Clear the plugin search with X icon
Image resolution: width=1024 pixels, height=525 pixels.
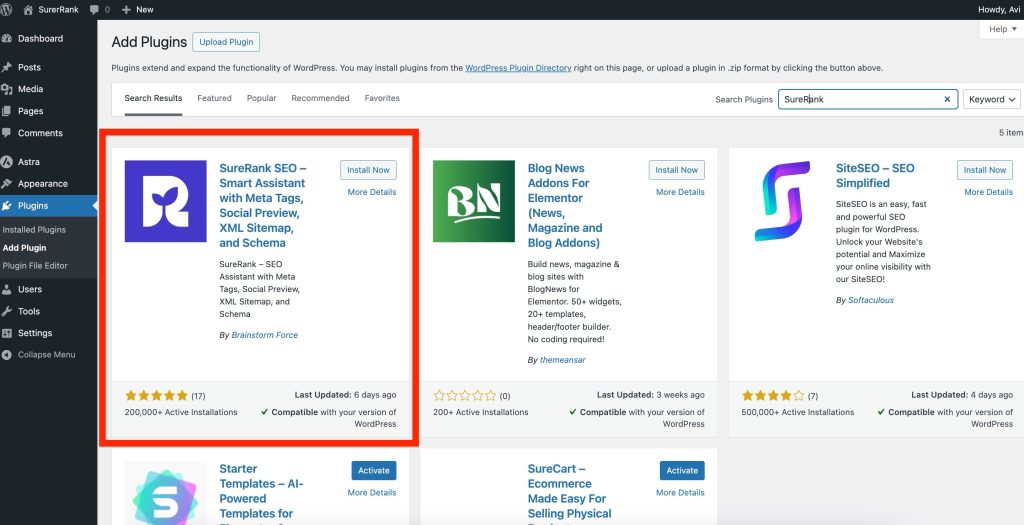947,99
